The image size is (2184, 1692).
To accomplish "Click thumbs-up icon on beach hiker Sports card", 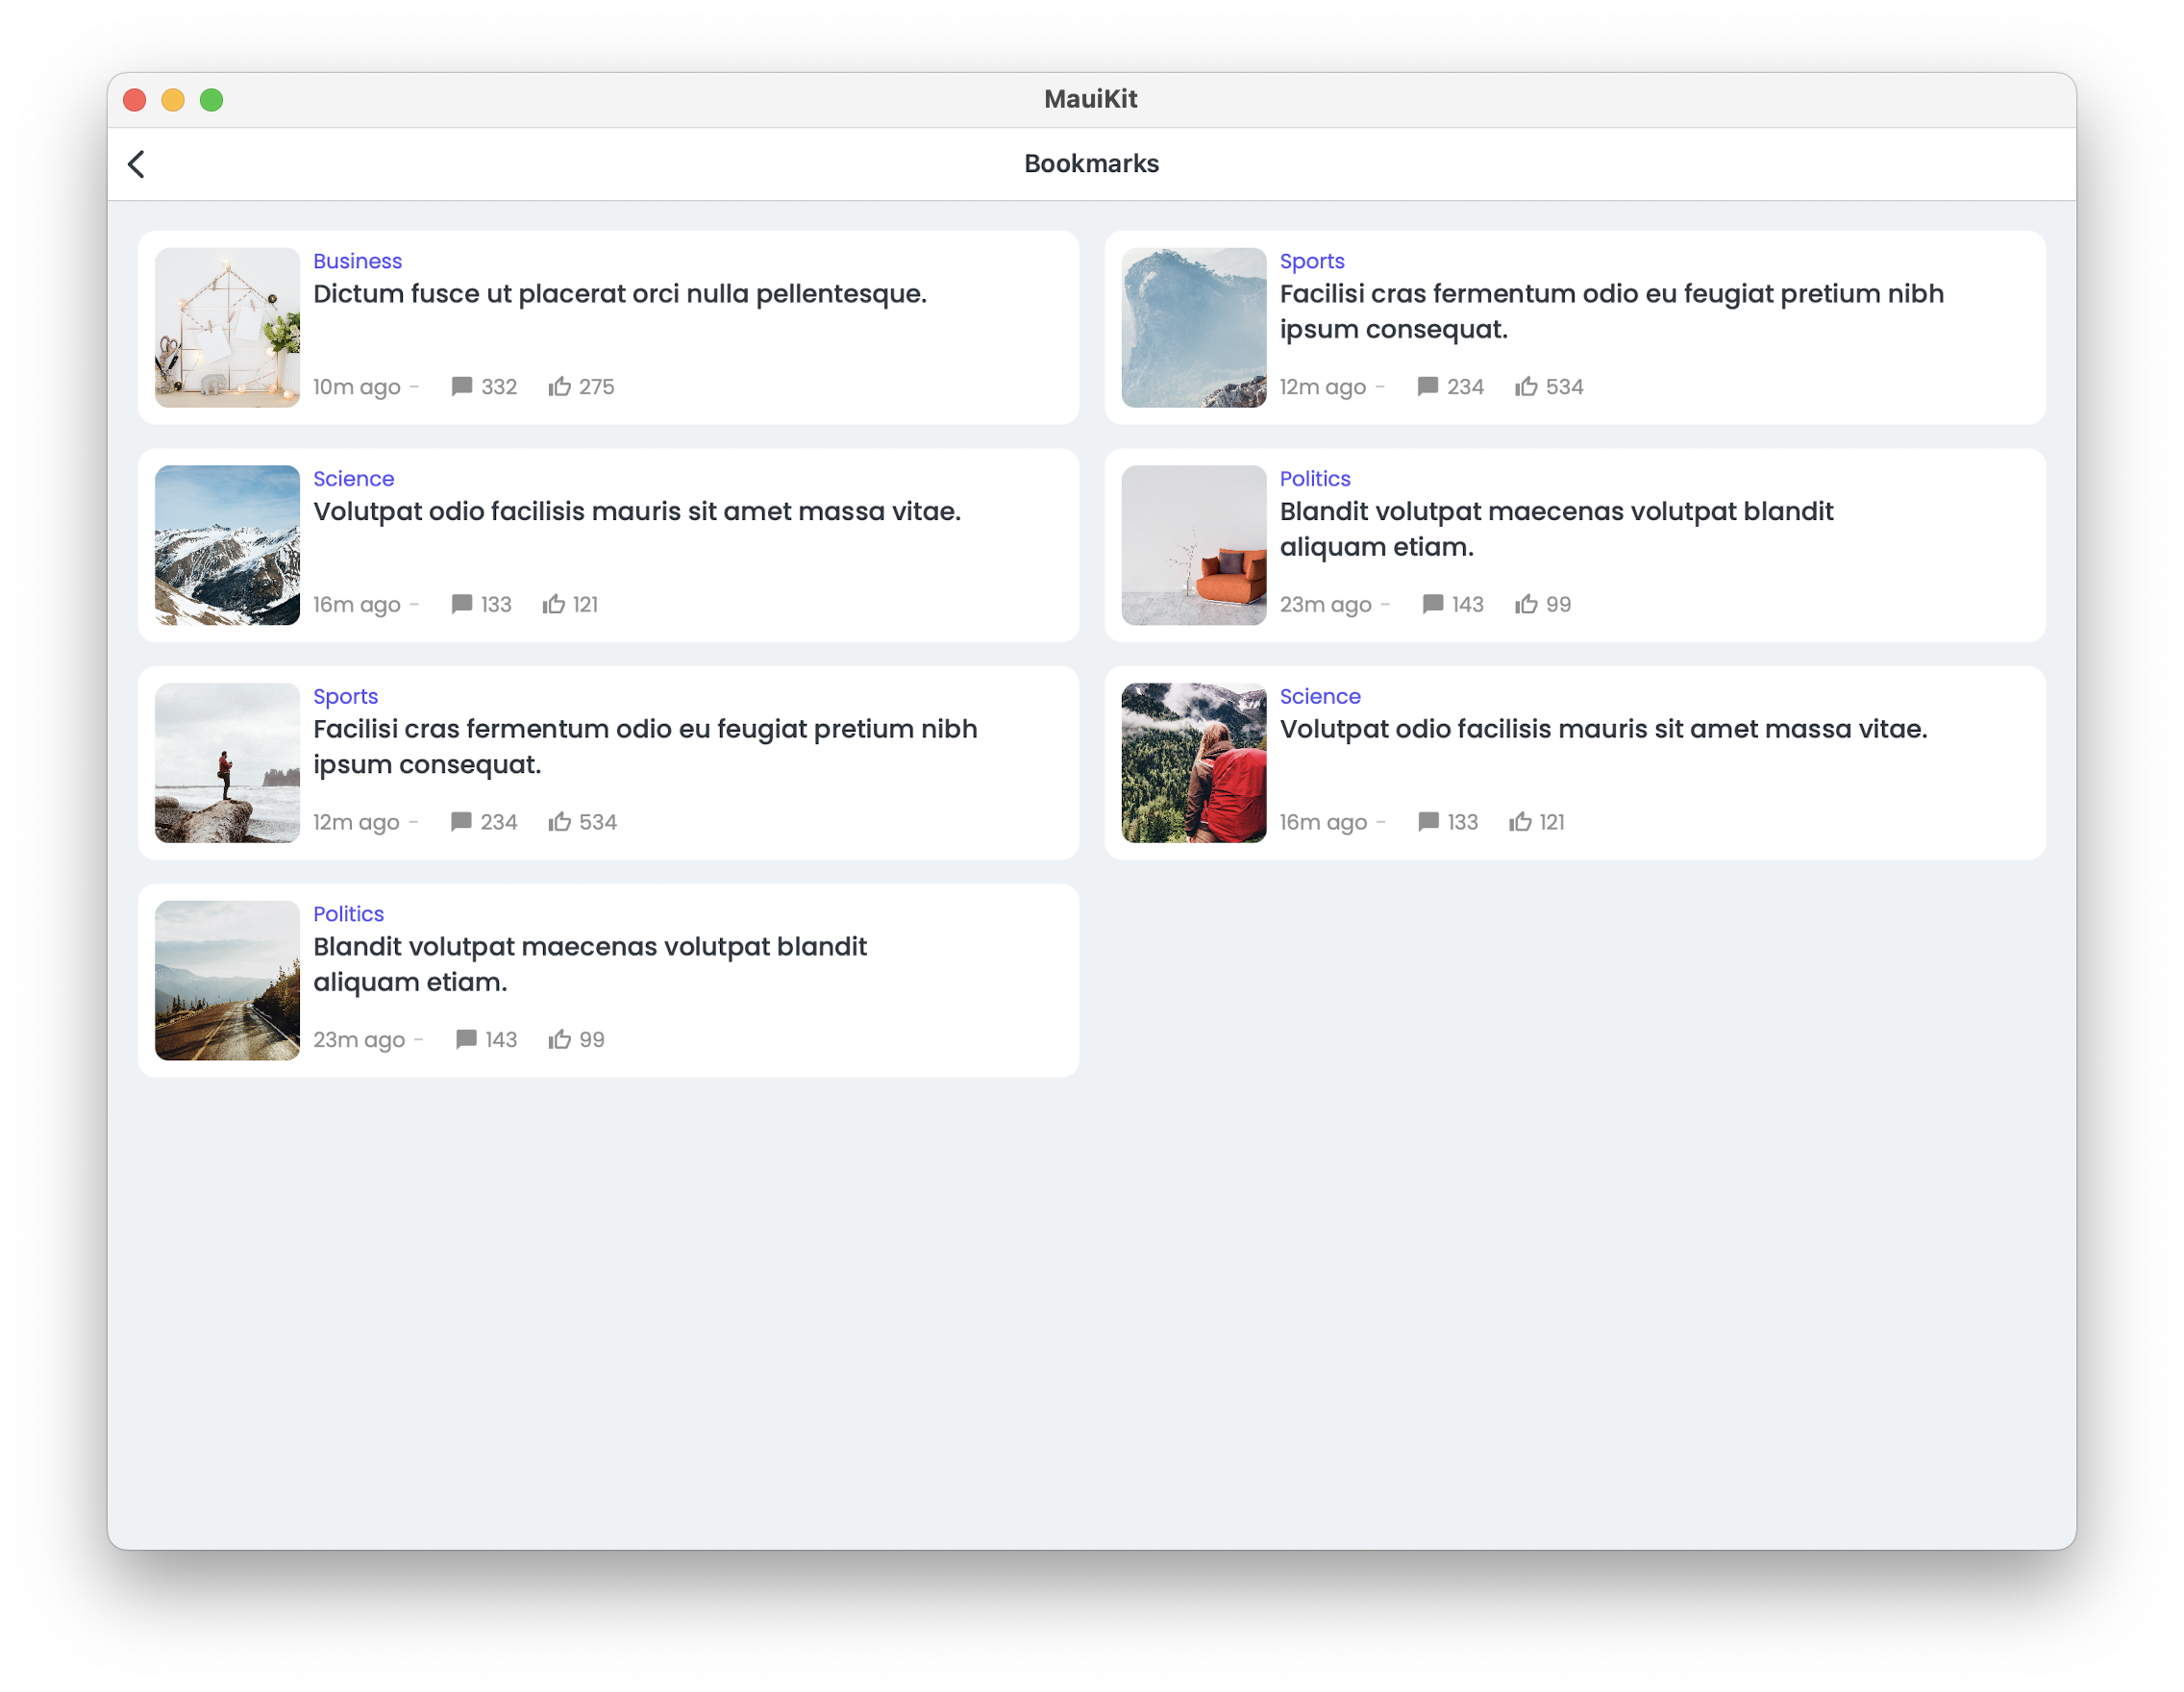I will click(x=559, y=821).
